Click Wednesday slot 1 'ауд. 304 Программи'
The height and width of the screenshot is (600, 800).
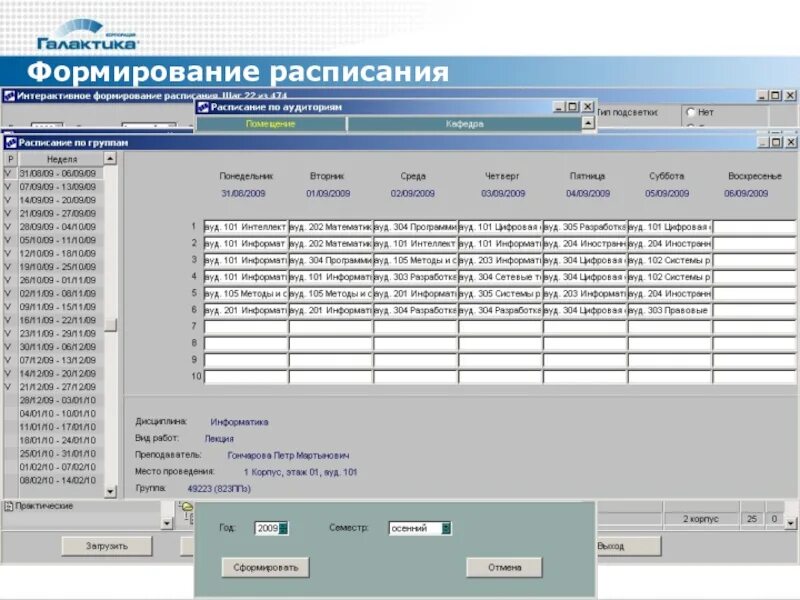click(415, 227)
